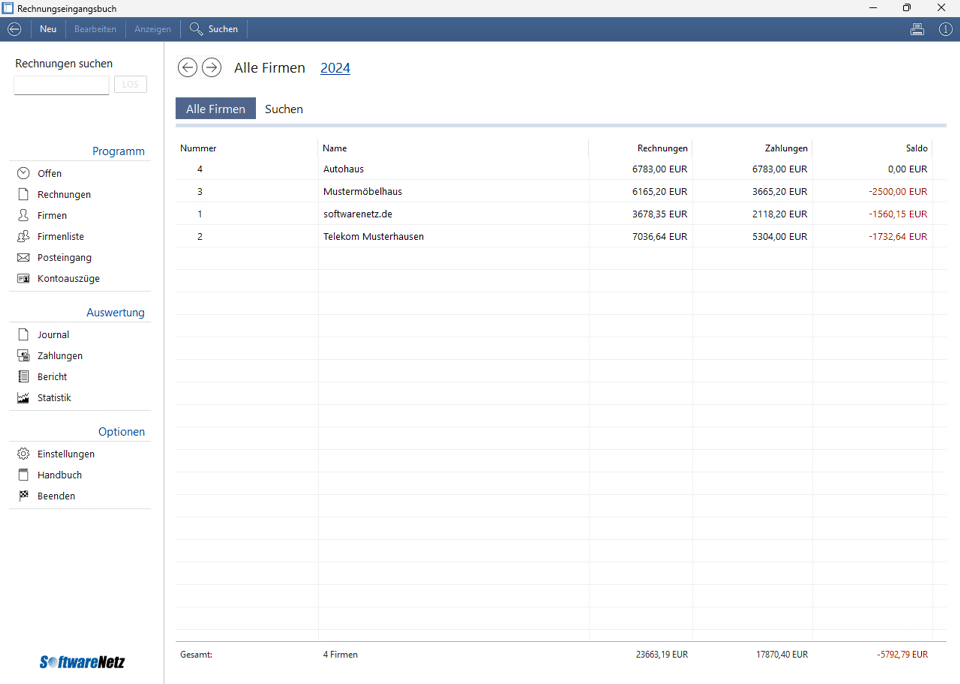Image resolution: width=960 pixels, height=684 pixels.
Task: Click the printer icon in toolbar
Action: 917,29
